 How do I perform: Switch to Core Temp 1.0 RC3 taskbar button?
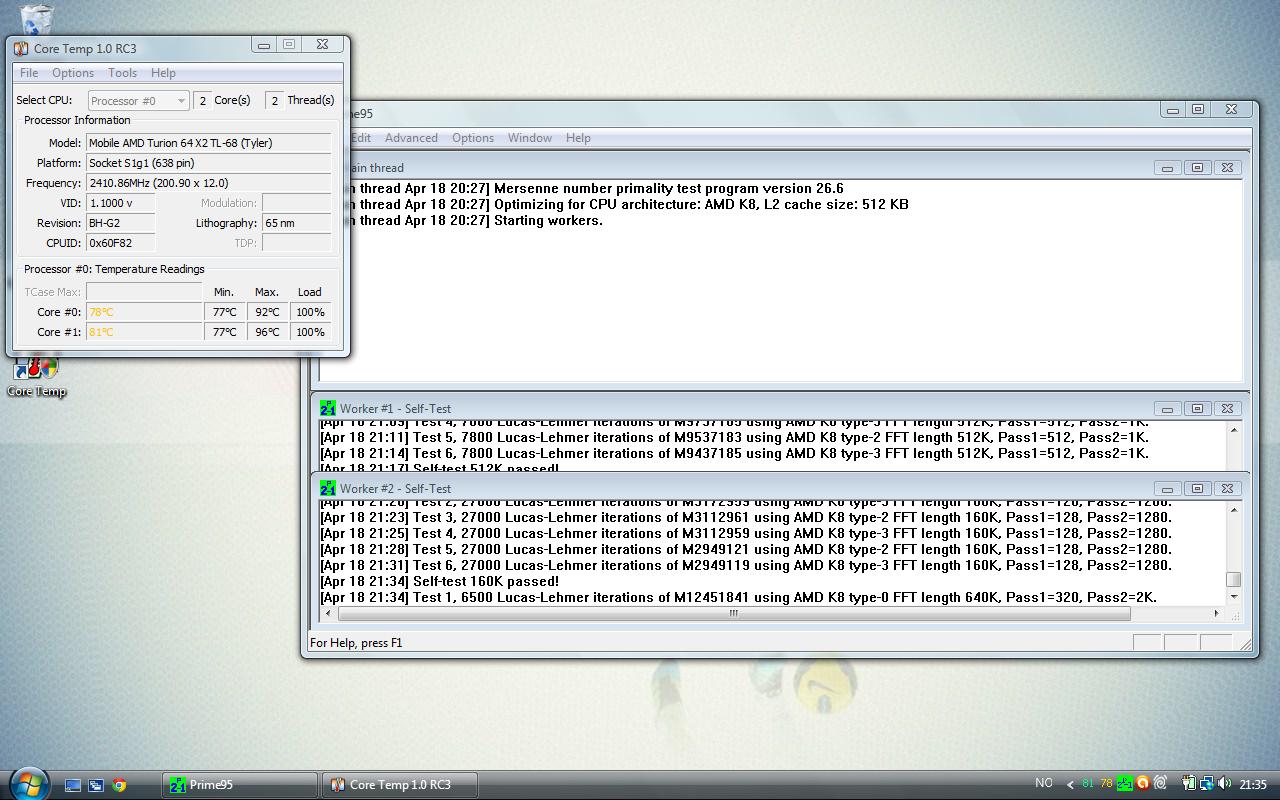tap(400, 785)
